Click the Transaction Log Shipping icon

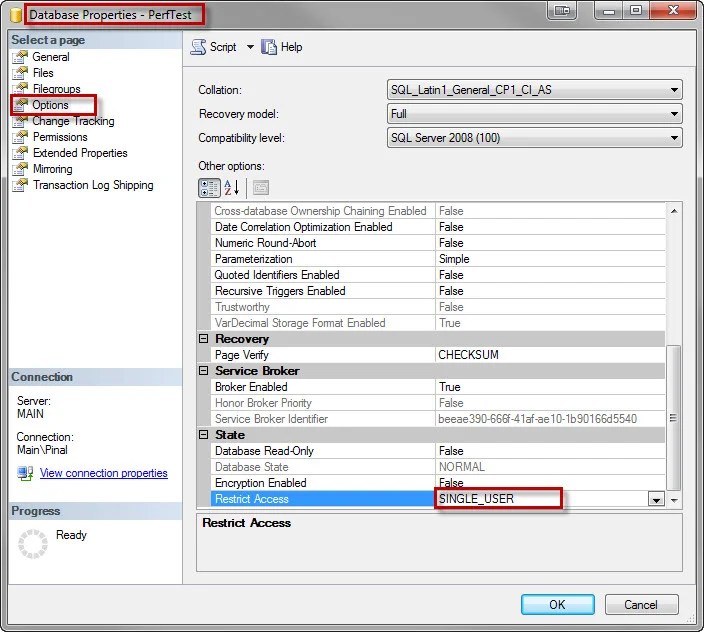20,185
